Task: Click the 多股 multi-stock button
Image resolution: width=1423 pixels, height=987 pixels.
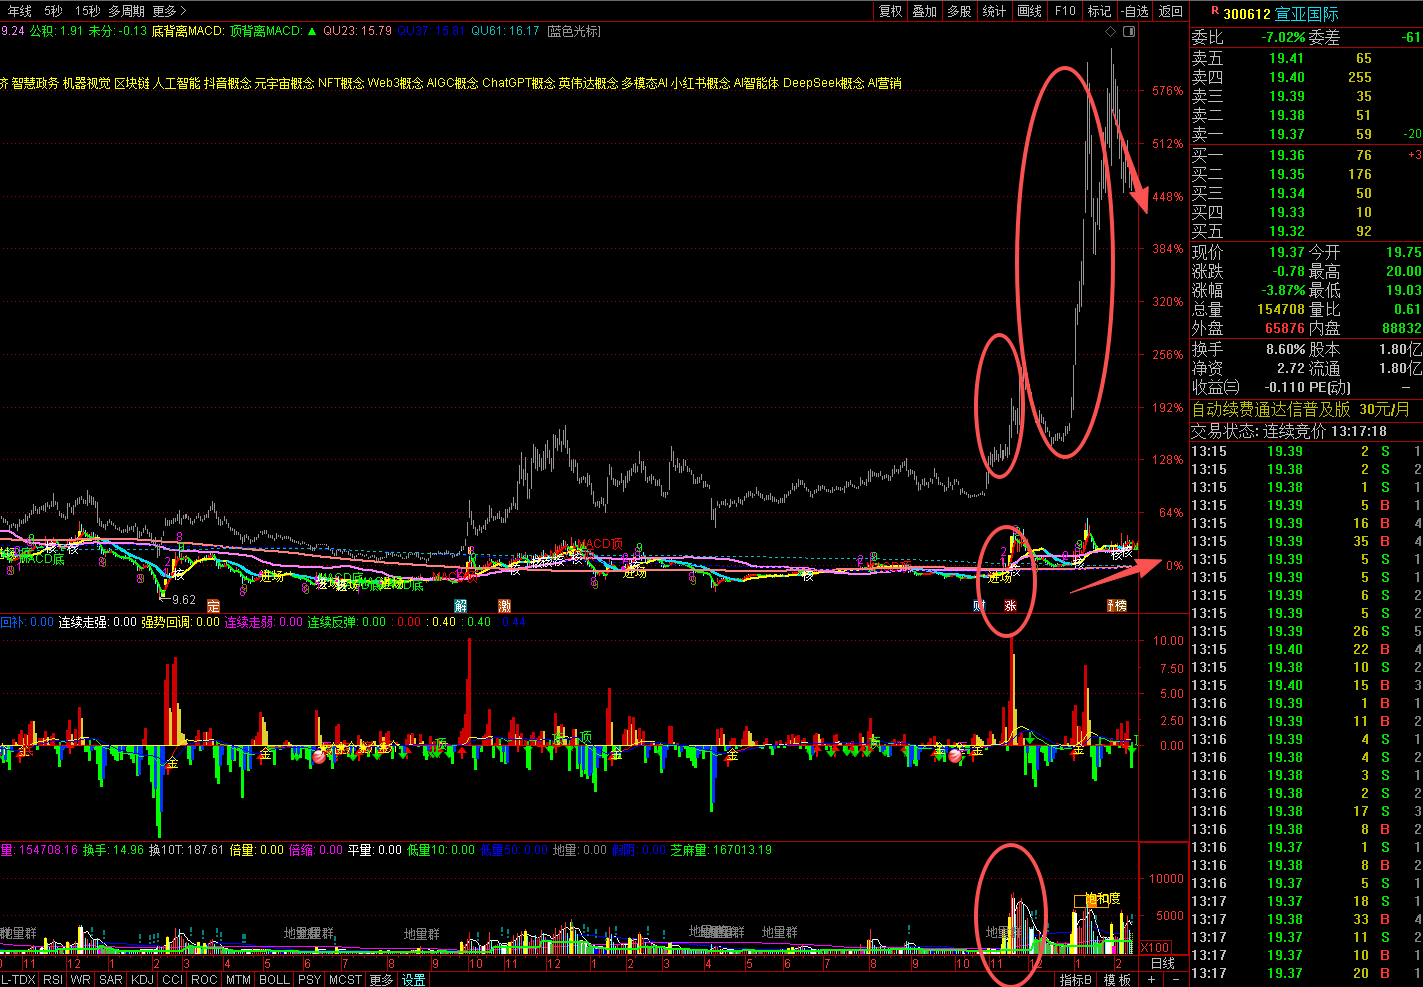Action: tap(960, 11)
